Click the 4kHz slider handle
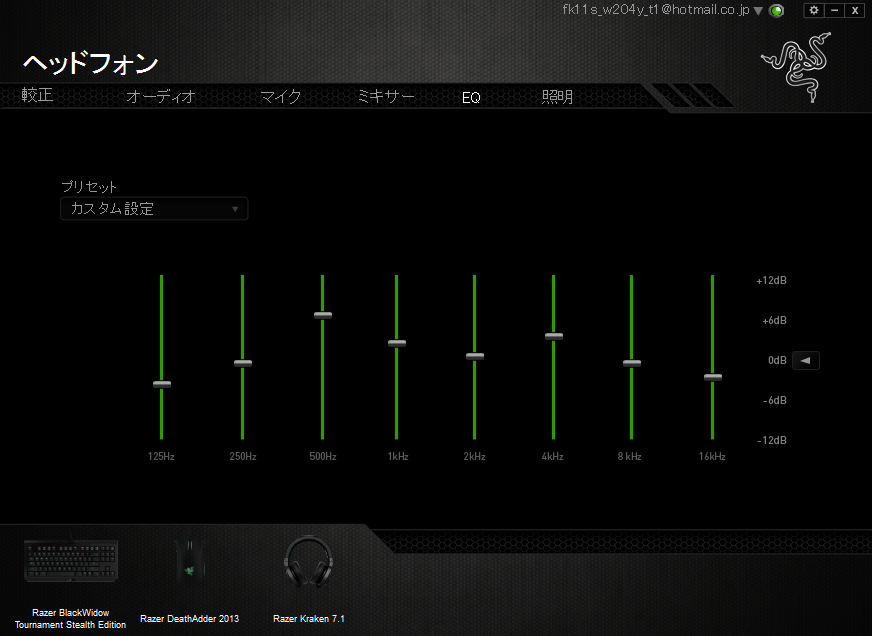Screen dimensions: 872x636 pos(554,336)
